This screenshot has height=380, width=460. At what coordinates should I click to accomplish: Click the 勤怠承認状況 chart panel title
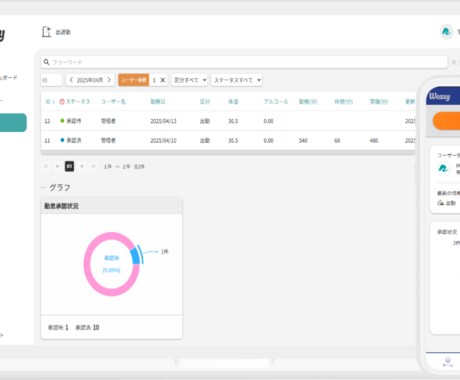[x=61, y=206]
